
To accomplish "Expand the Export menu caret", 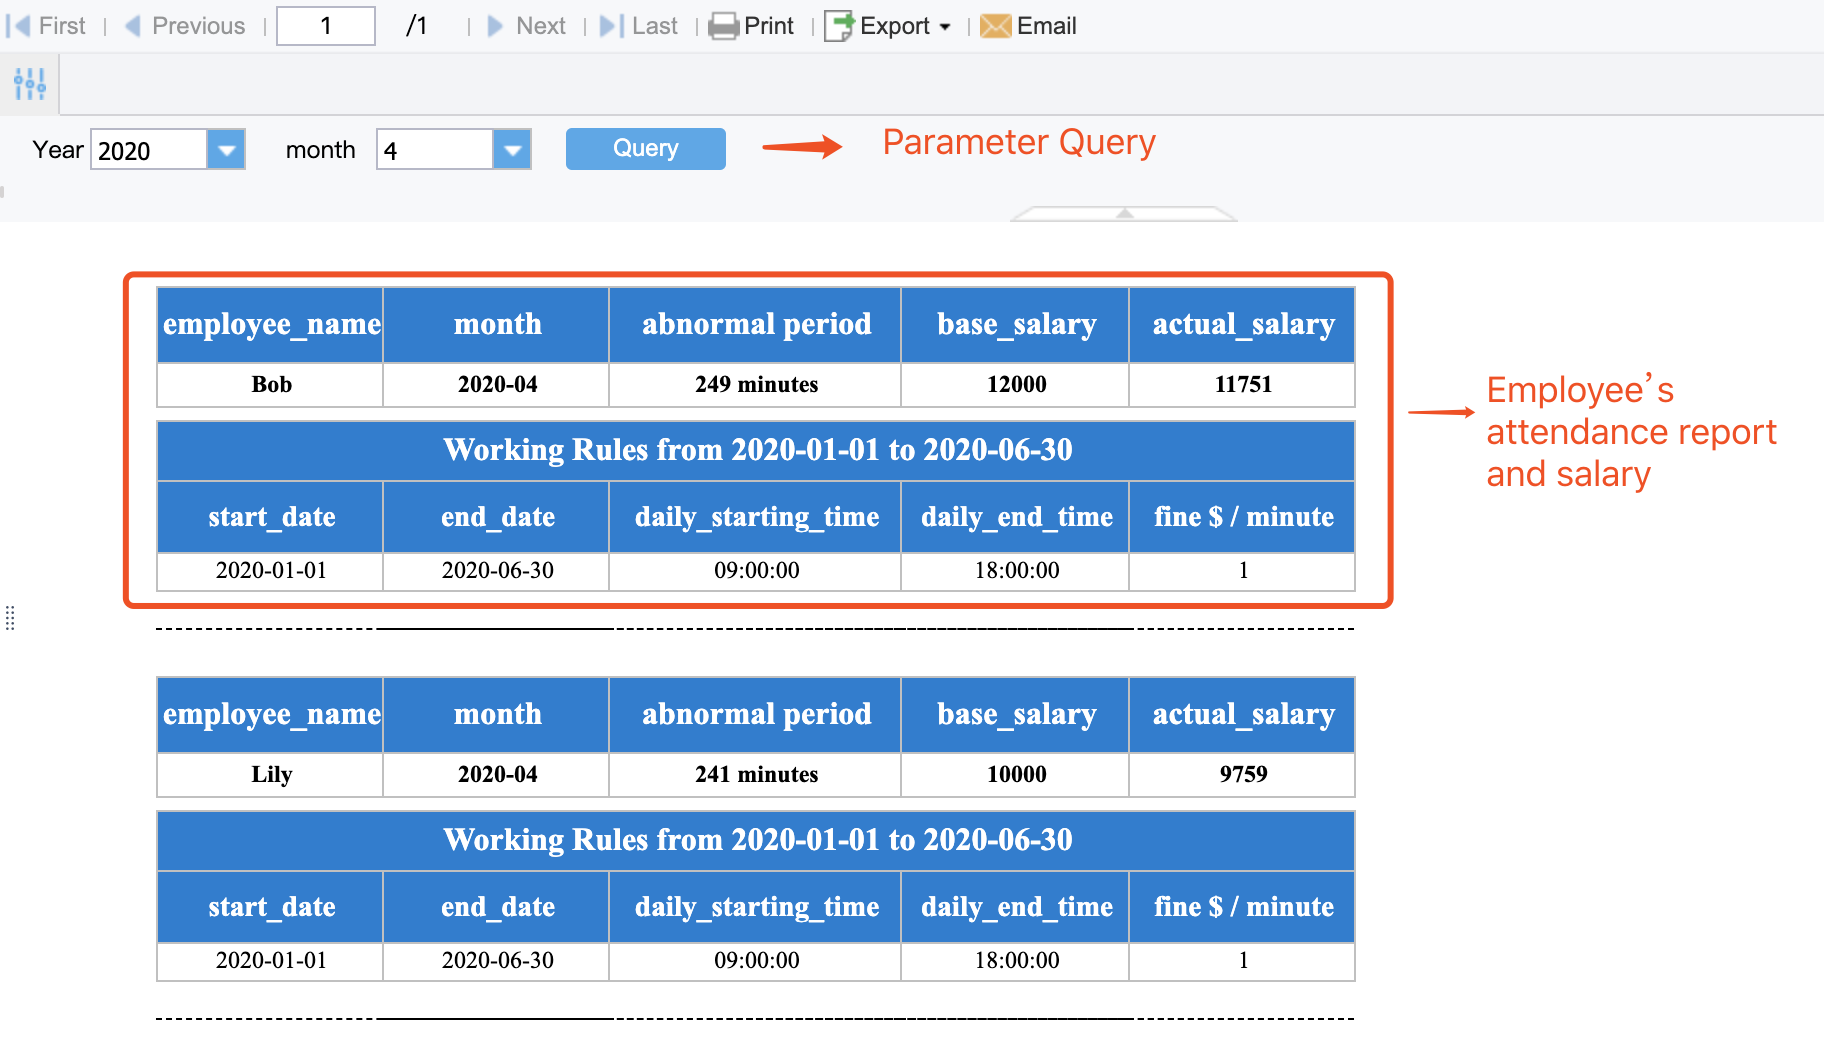I will [945, 27].
